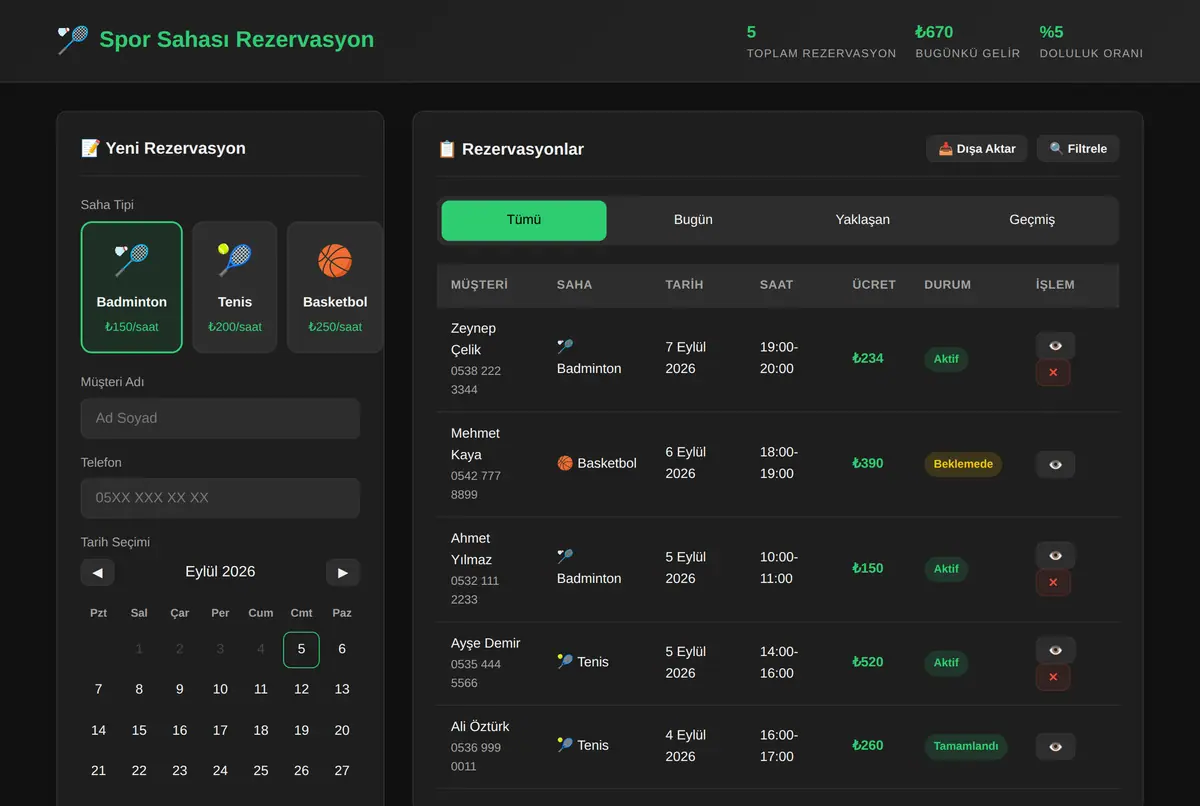This screenshot has width=1200, height=806.
Task: Click the ₺390 fee amount
Action: 868,464
